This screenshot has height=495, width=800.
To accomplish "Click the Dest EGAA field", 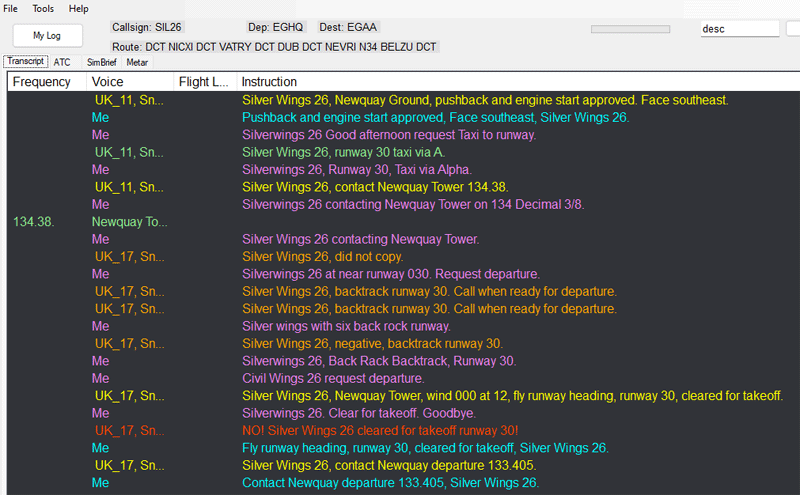I will pos(347,27).
